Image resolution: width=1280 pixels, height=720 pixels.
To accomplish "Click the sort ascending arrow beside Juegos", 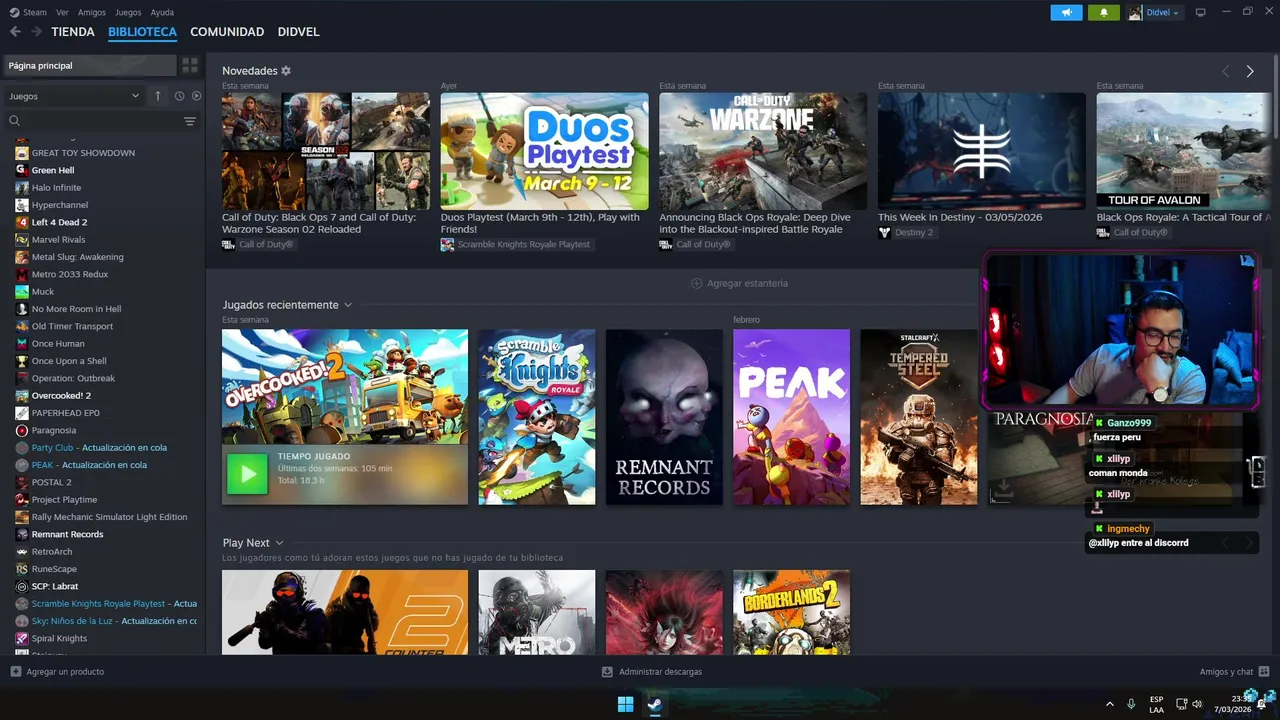I will point(157,96).
